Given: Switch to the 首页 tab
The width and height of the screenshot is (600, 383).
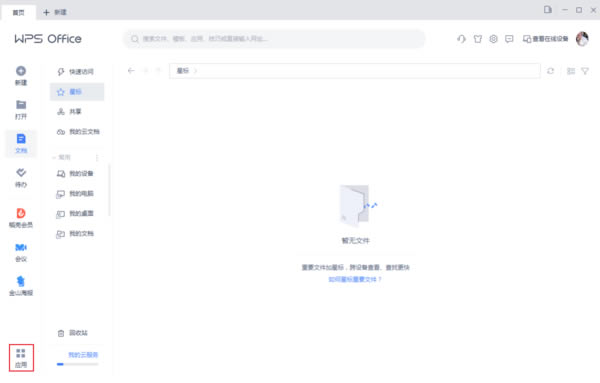Looking at the screenshot, I should (x=18, y=13).
